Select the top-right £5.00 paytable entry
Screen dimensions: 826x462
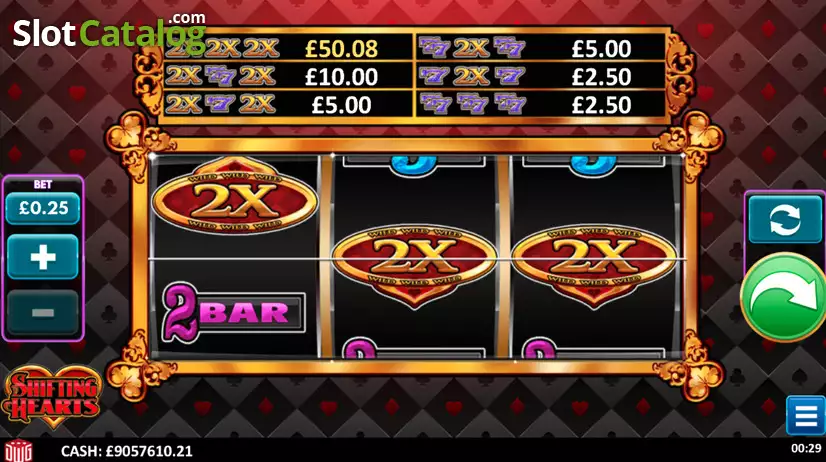(540, 48)
